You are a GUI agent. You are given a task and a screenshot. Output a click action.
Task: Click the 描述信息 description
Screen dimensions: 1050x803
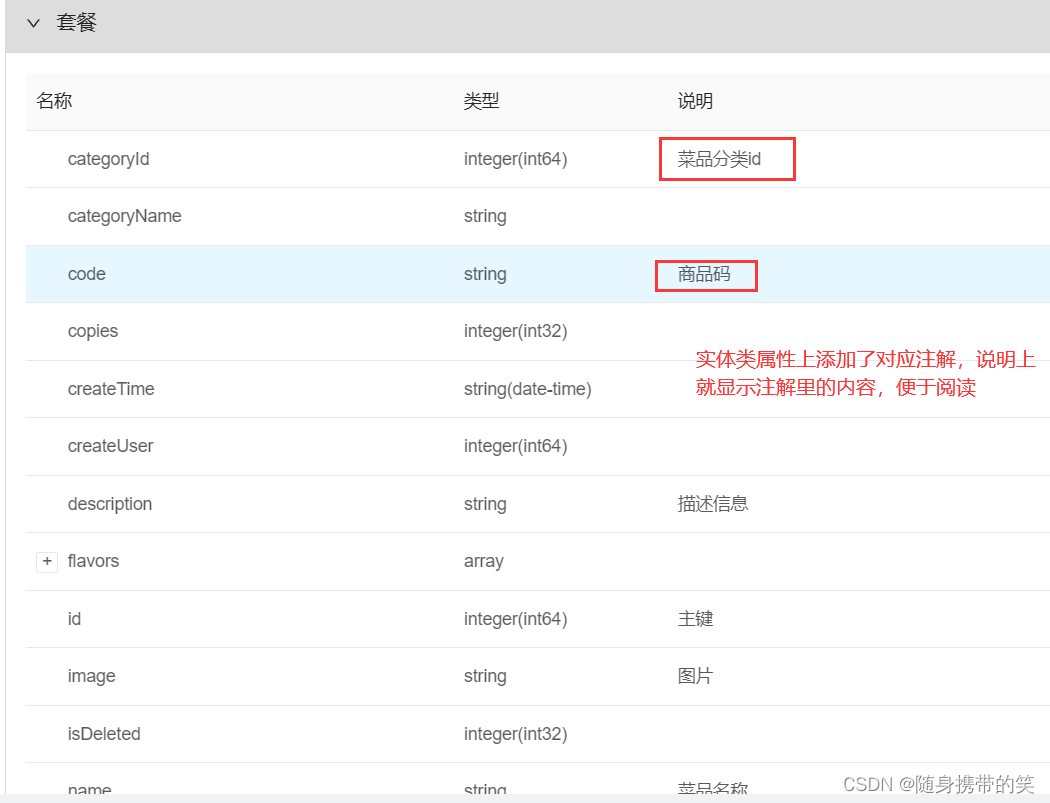pos(712,504)
